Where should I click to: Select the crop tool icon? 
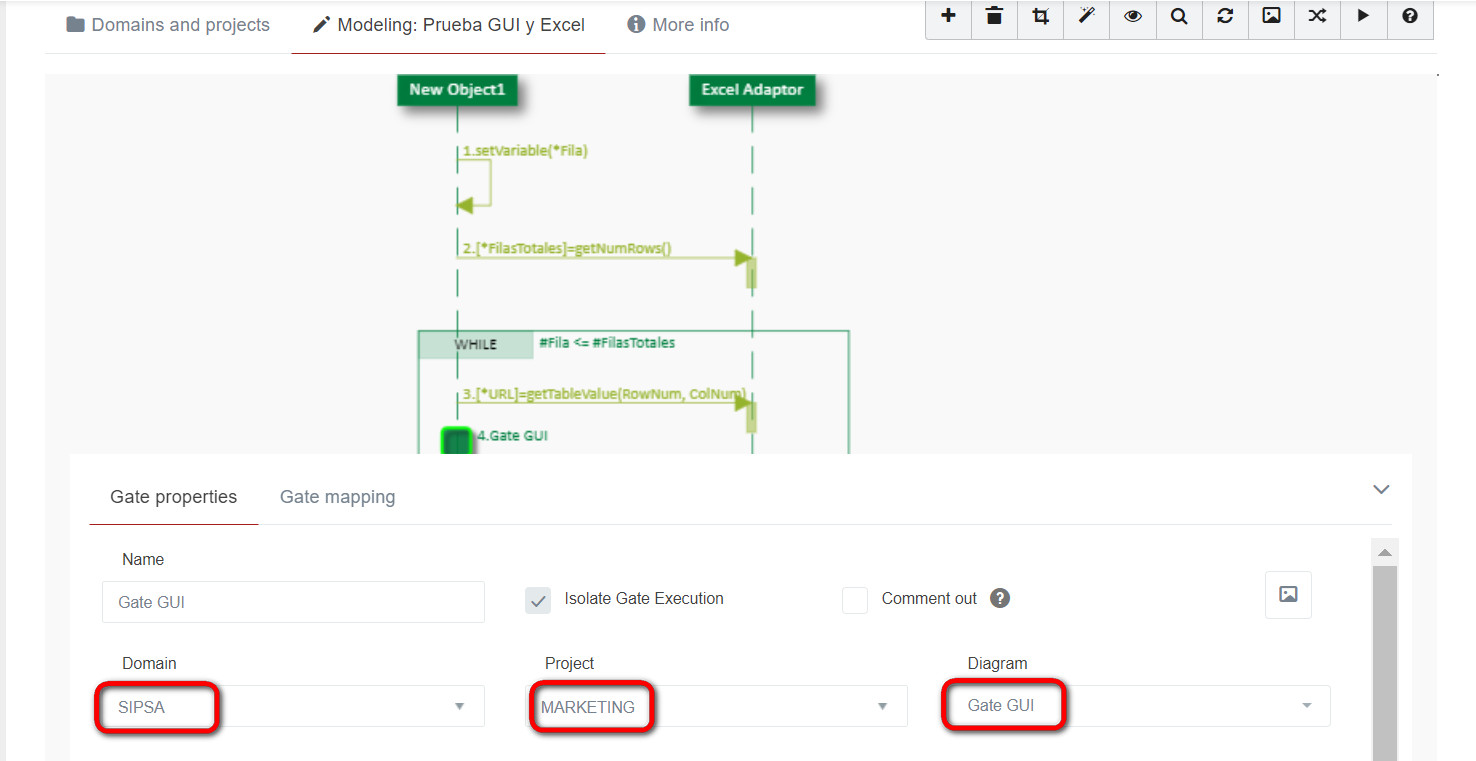tap(1040, 16)
